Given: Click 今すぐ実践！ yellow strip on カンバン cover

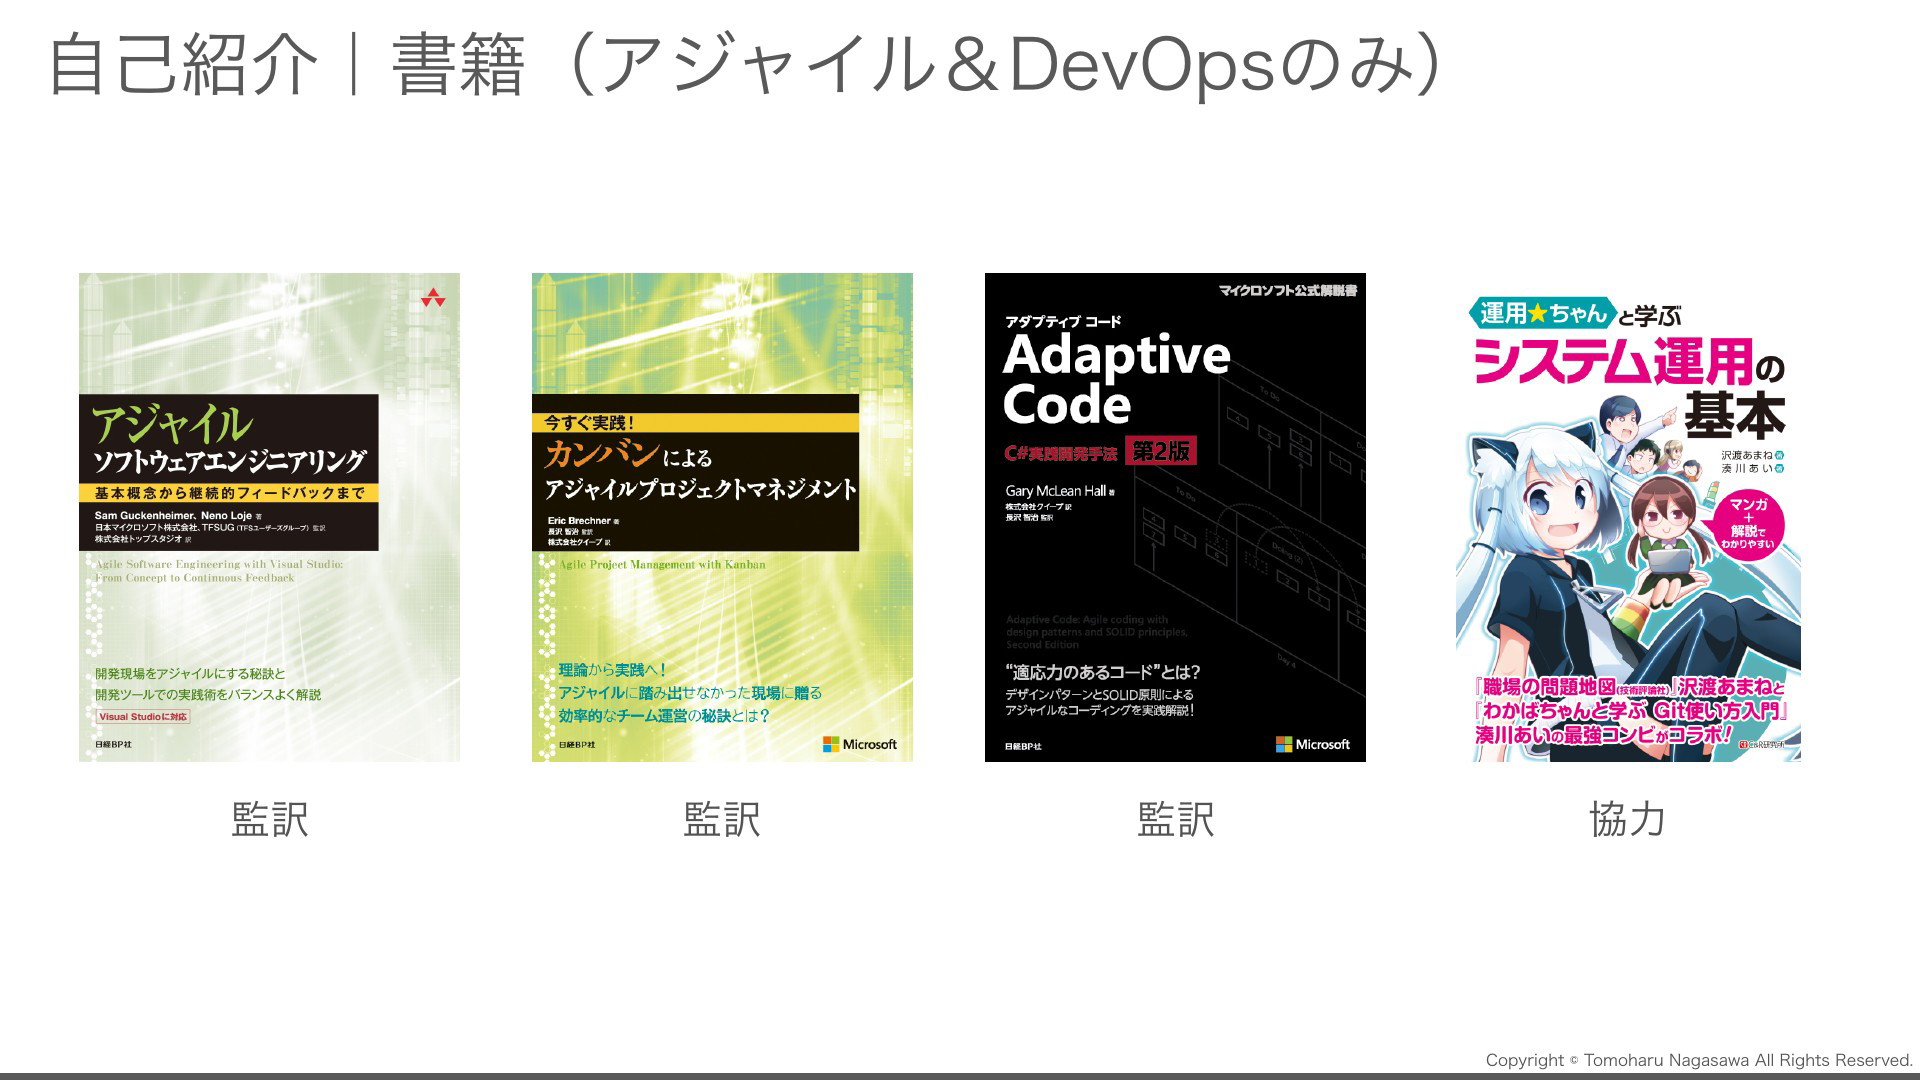Looking at the screenshot, I should 695,423.
